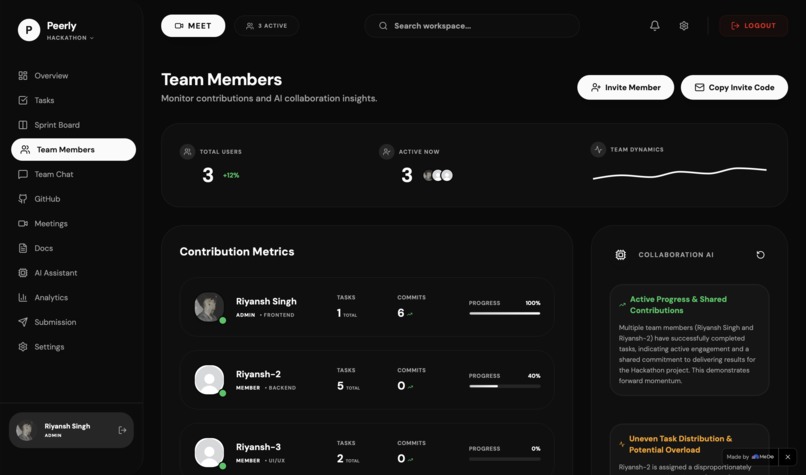Click Riyansh Singh's 100% progress bar
Screen dimensions: 806x475
(505, 313)
